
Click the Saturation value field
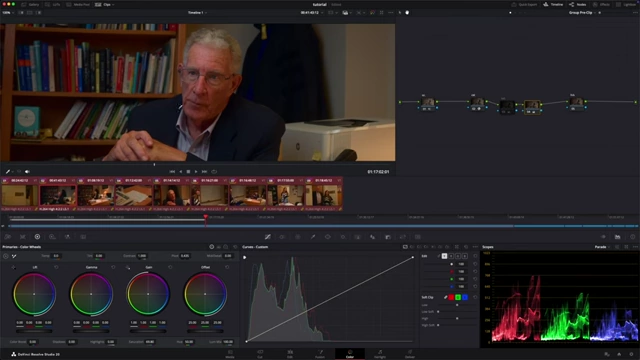[x=150, y=342]
